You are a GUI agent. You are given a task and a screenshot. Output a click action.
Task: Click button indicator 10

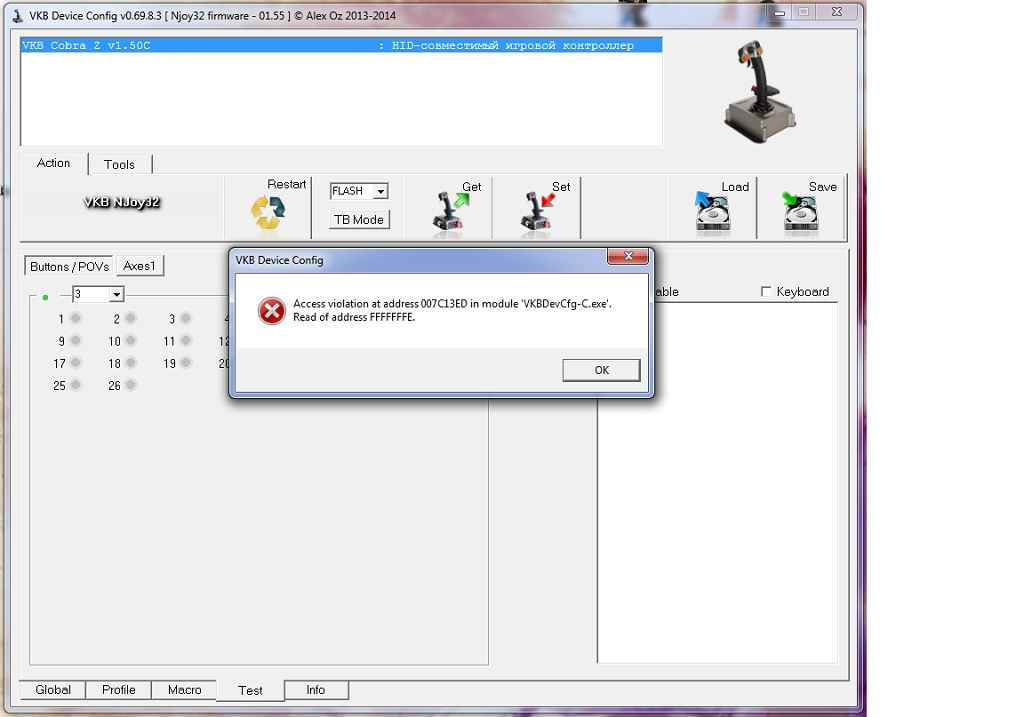(x=131, y=340)
